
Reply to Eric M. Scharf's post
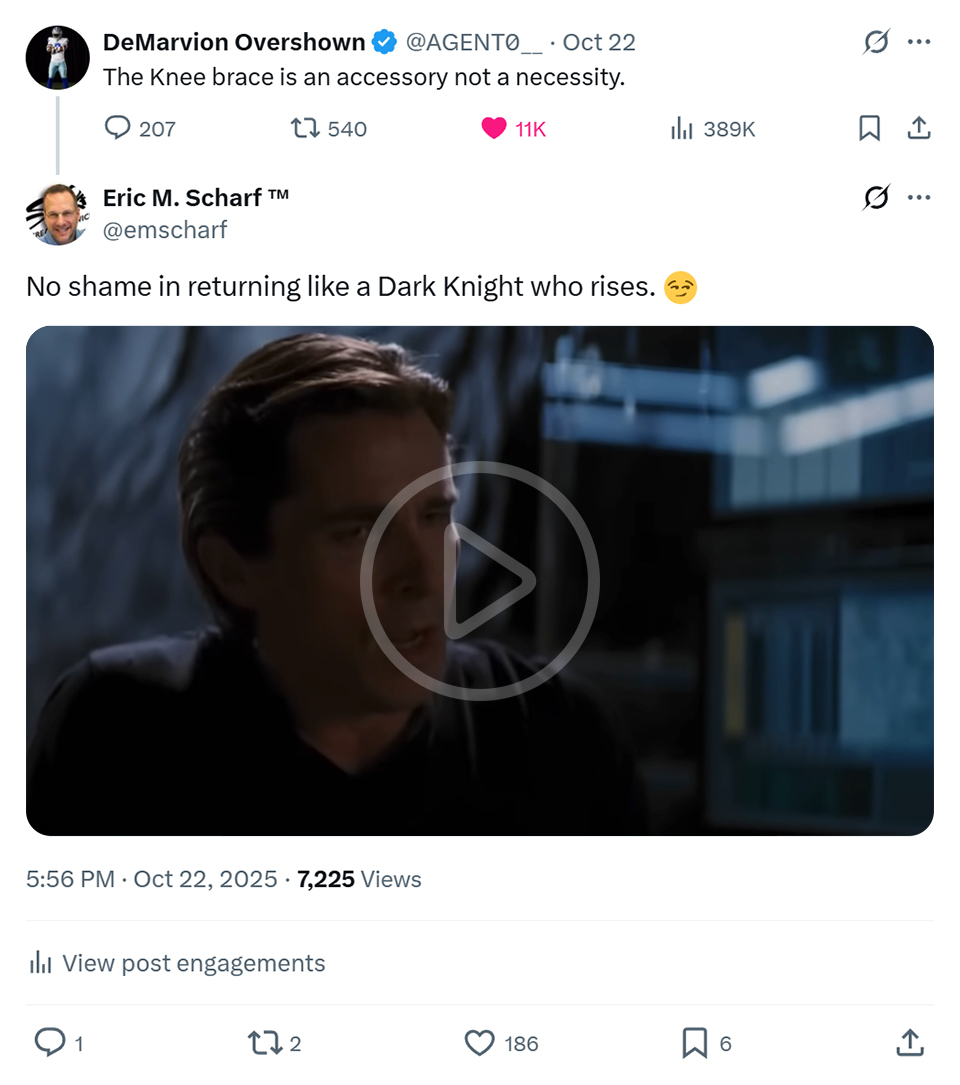coord(49,1043)
